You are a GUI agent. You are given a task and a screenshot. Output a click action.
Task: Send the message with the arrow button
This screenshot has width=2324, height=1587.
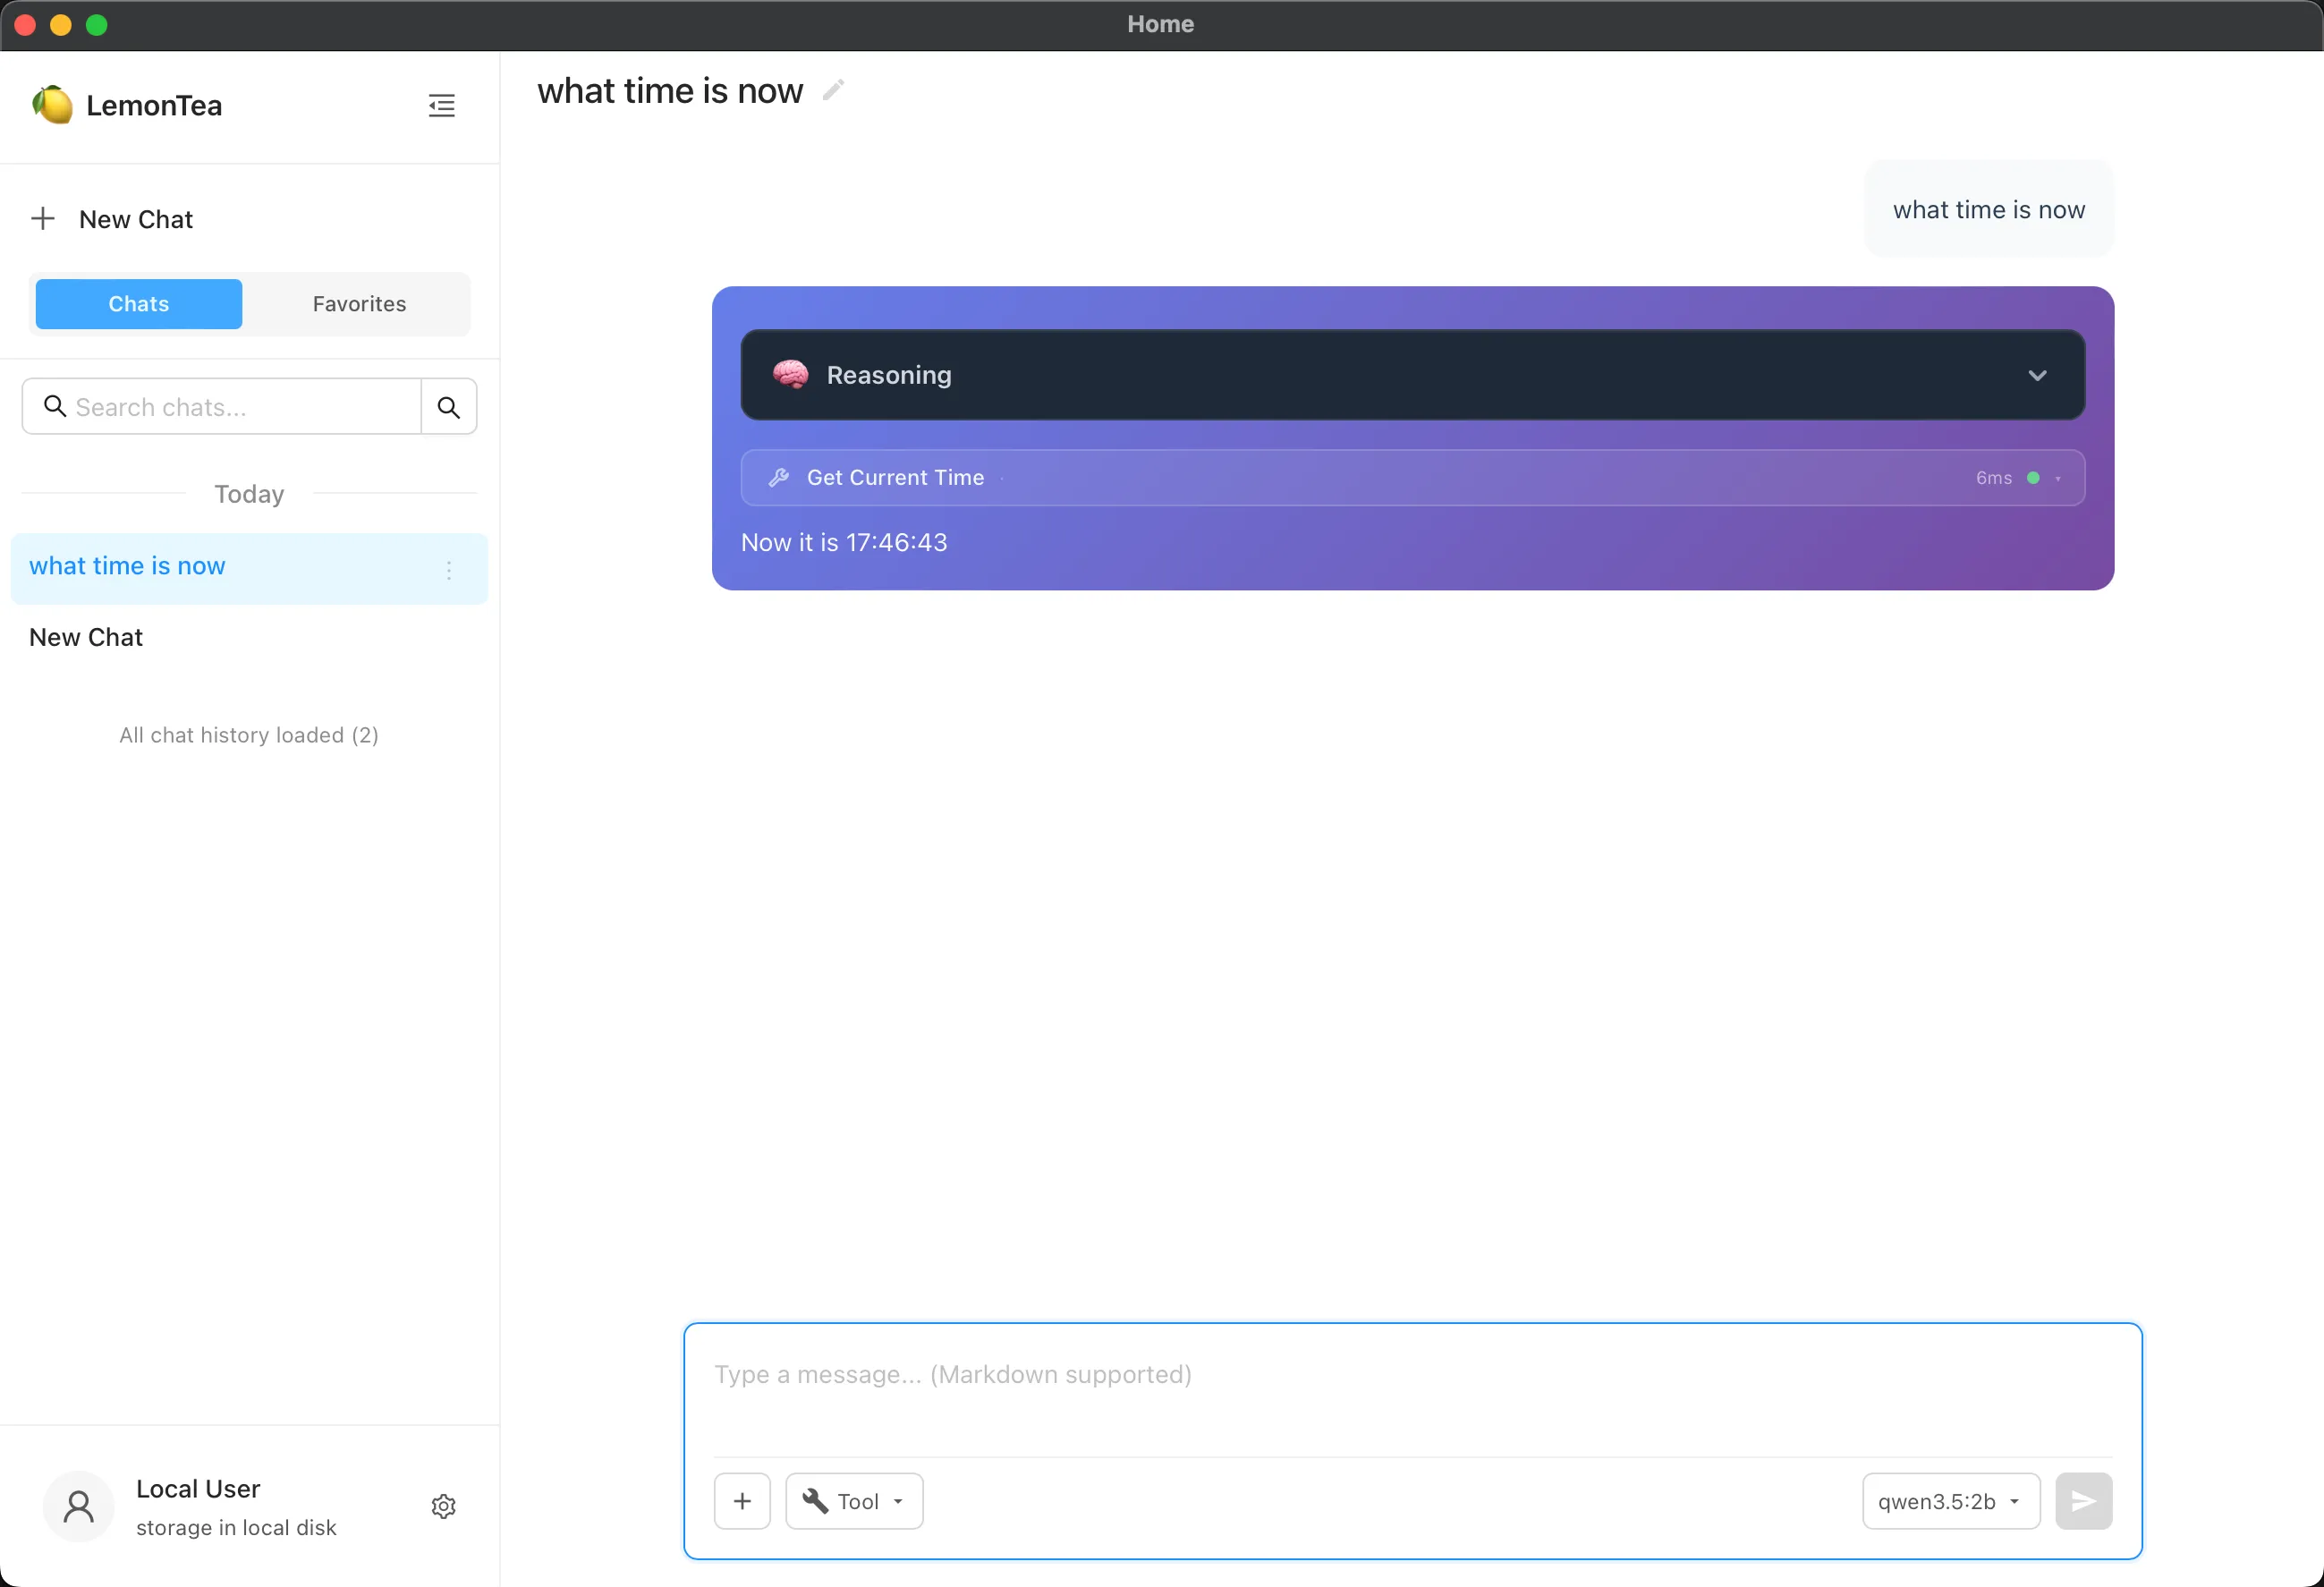2083,1501
